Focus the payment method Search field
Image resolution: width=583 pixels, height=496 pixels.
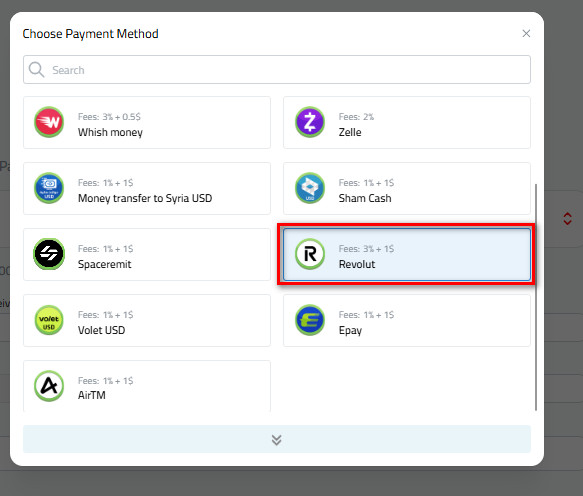(277, 70)
